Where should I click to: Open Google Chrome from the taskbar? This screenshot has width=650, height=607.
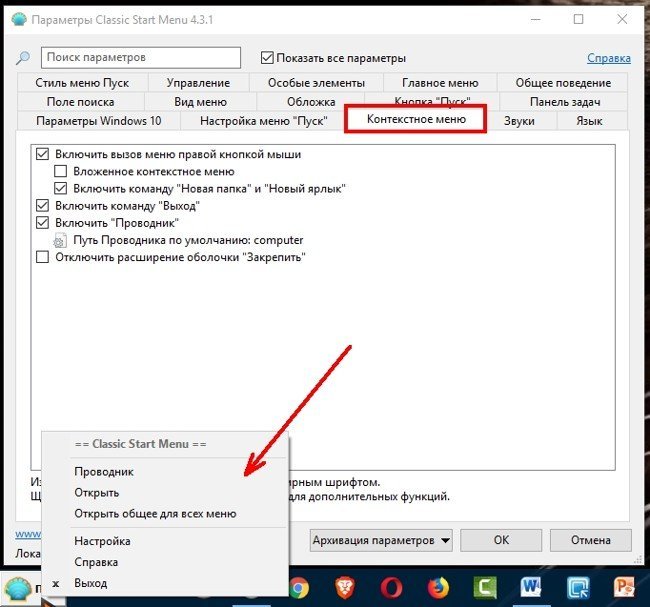[x=300, y=588]
